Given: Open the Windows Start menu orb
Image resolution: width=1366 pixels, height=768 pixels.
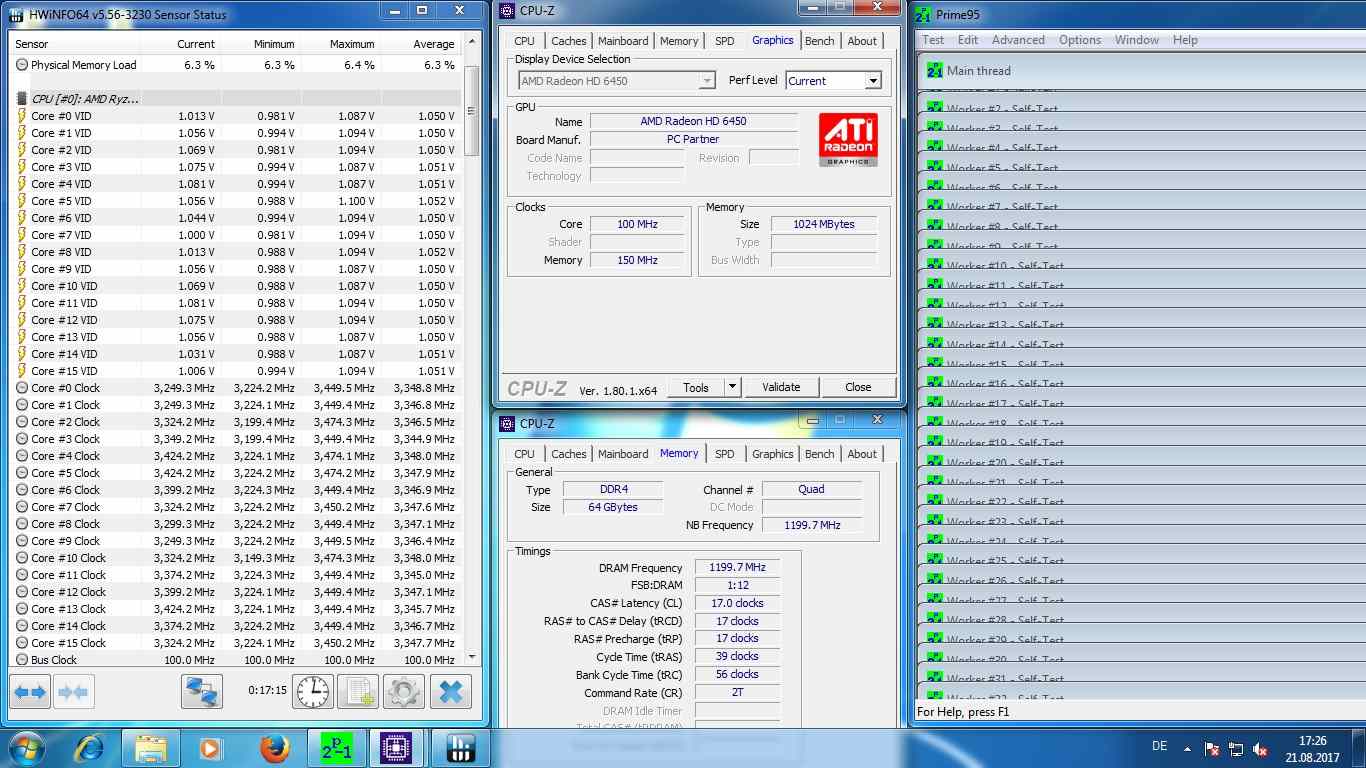Looking at the screenshot, I should click(27, 747).
